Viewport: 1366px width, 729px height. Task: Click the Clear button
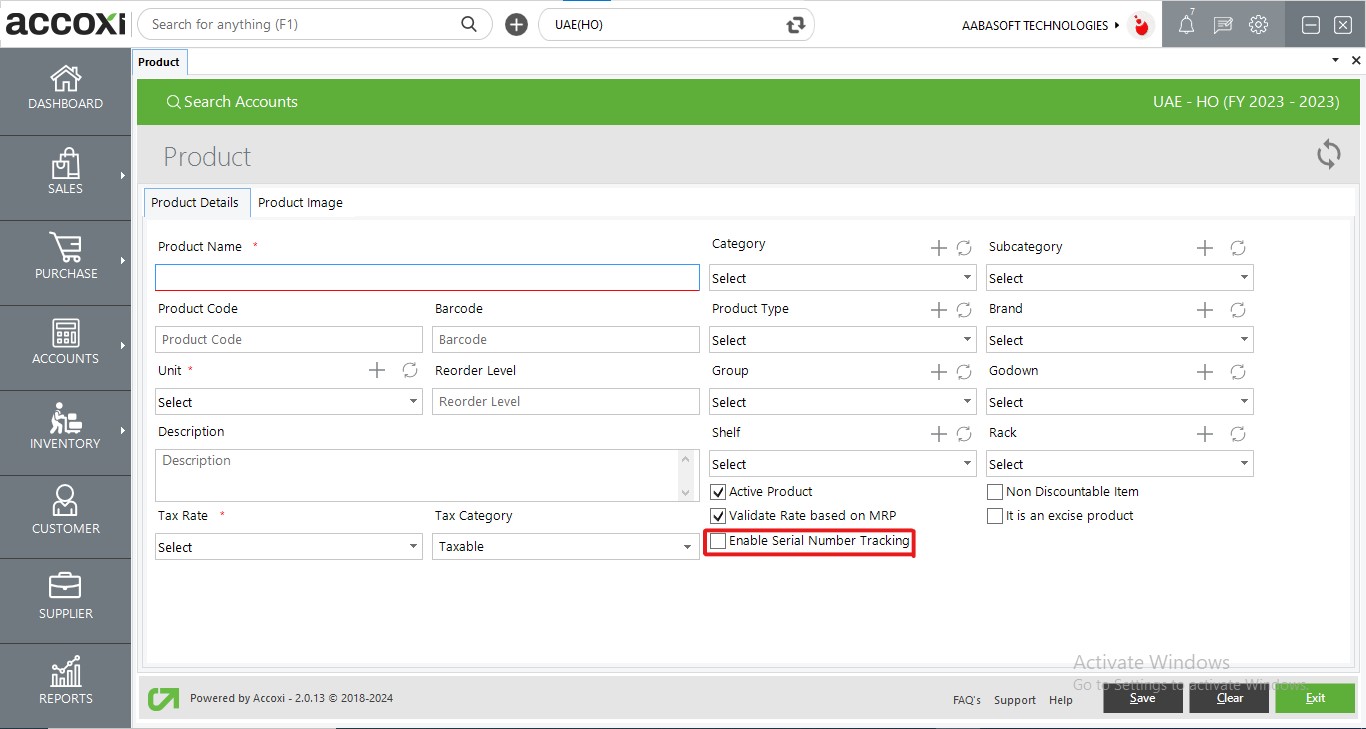[x=1229, y=698]
